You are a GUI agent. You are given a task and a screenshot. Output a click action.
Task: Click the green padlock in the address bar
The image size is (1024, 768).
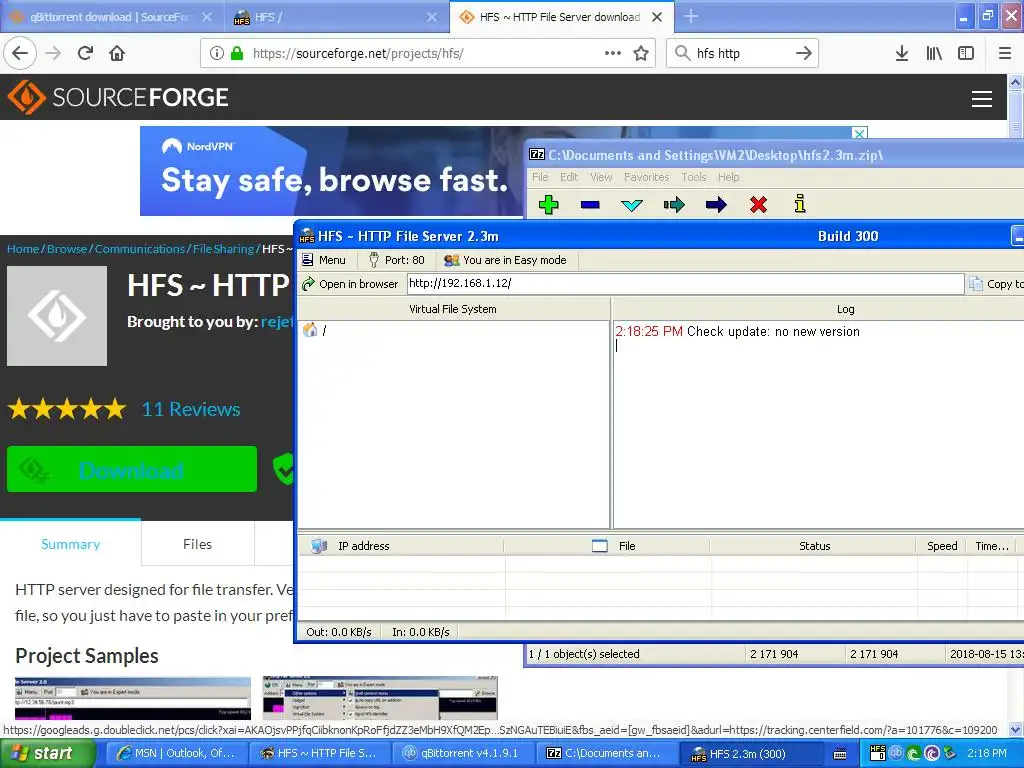coord(237,53)
